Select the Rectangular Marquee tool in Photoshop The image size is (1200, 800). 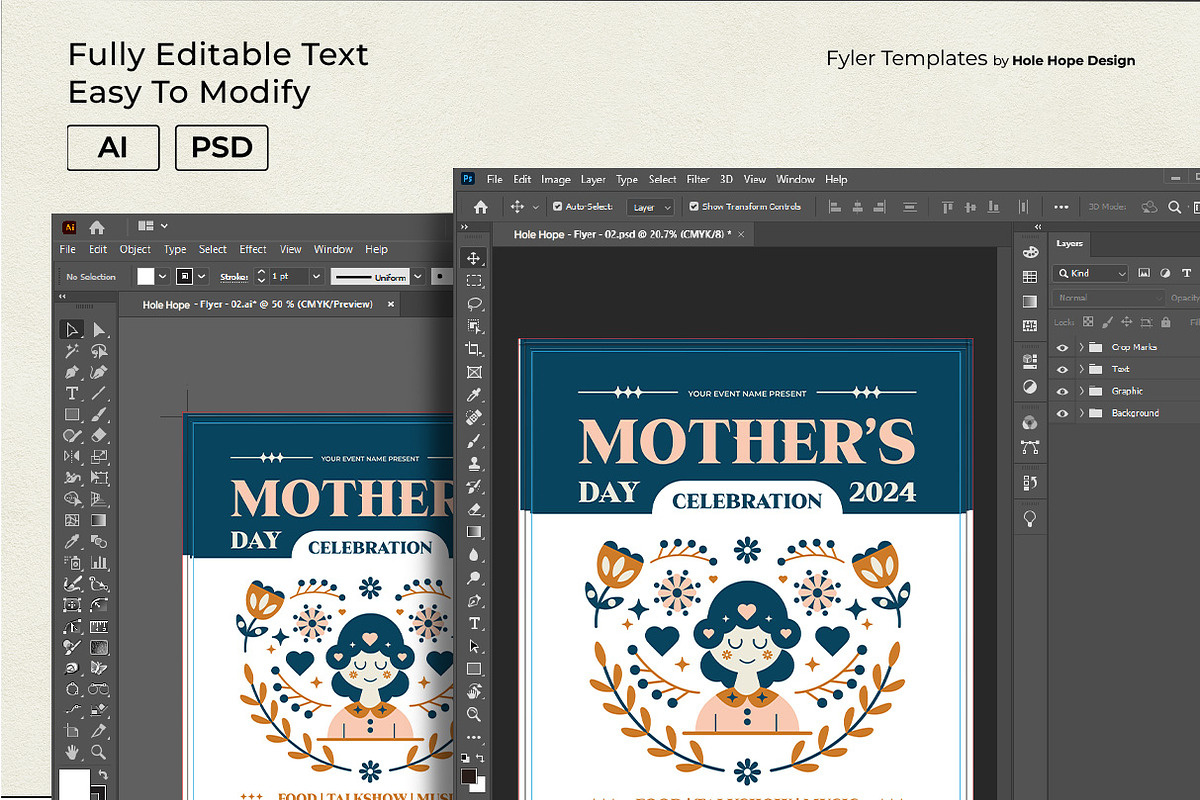tap(474, 281)
